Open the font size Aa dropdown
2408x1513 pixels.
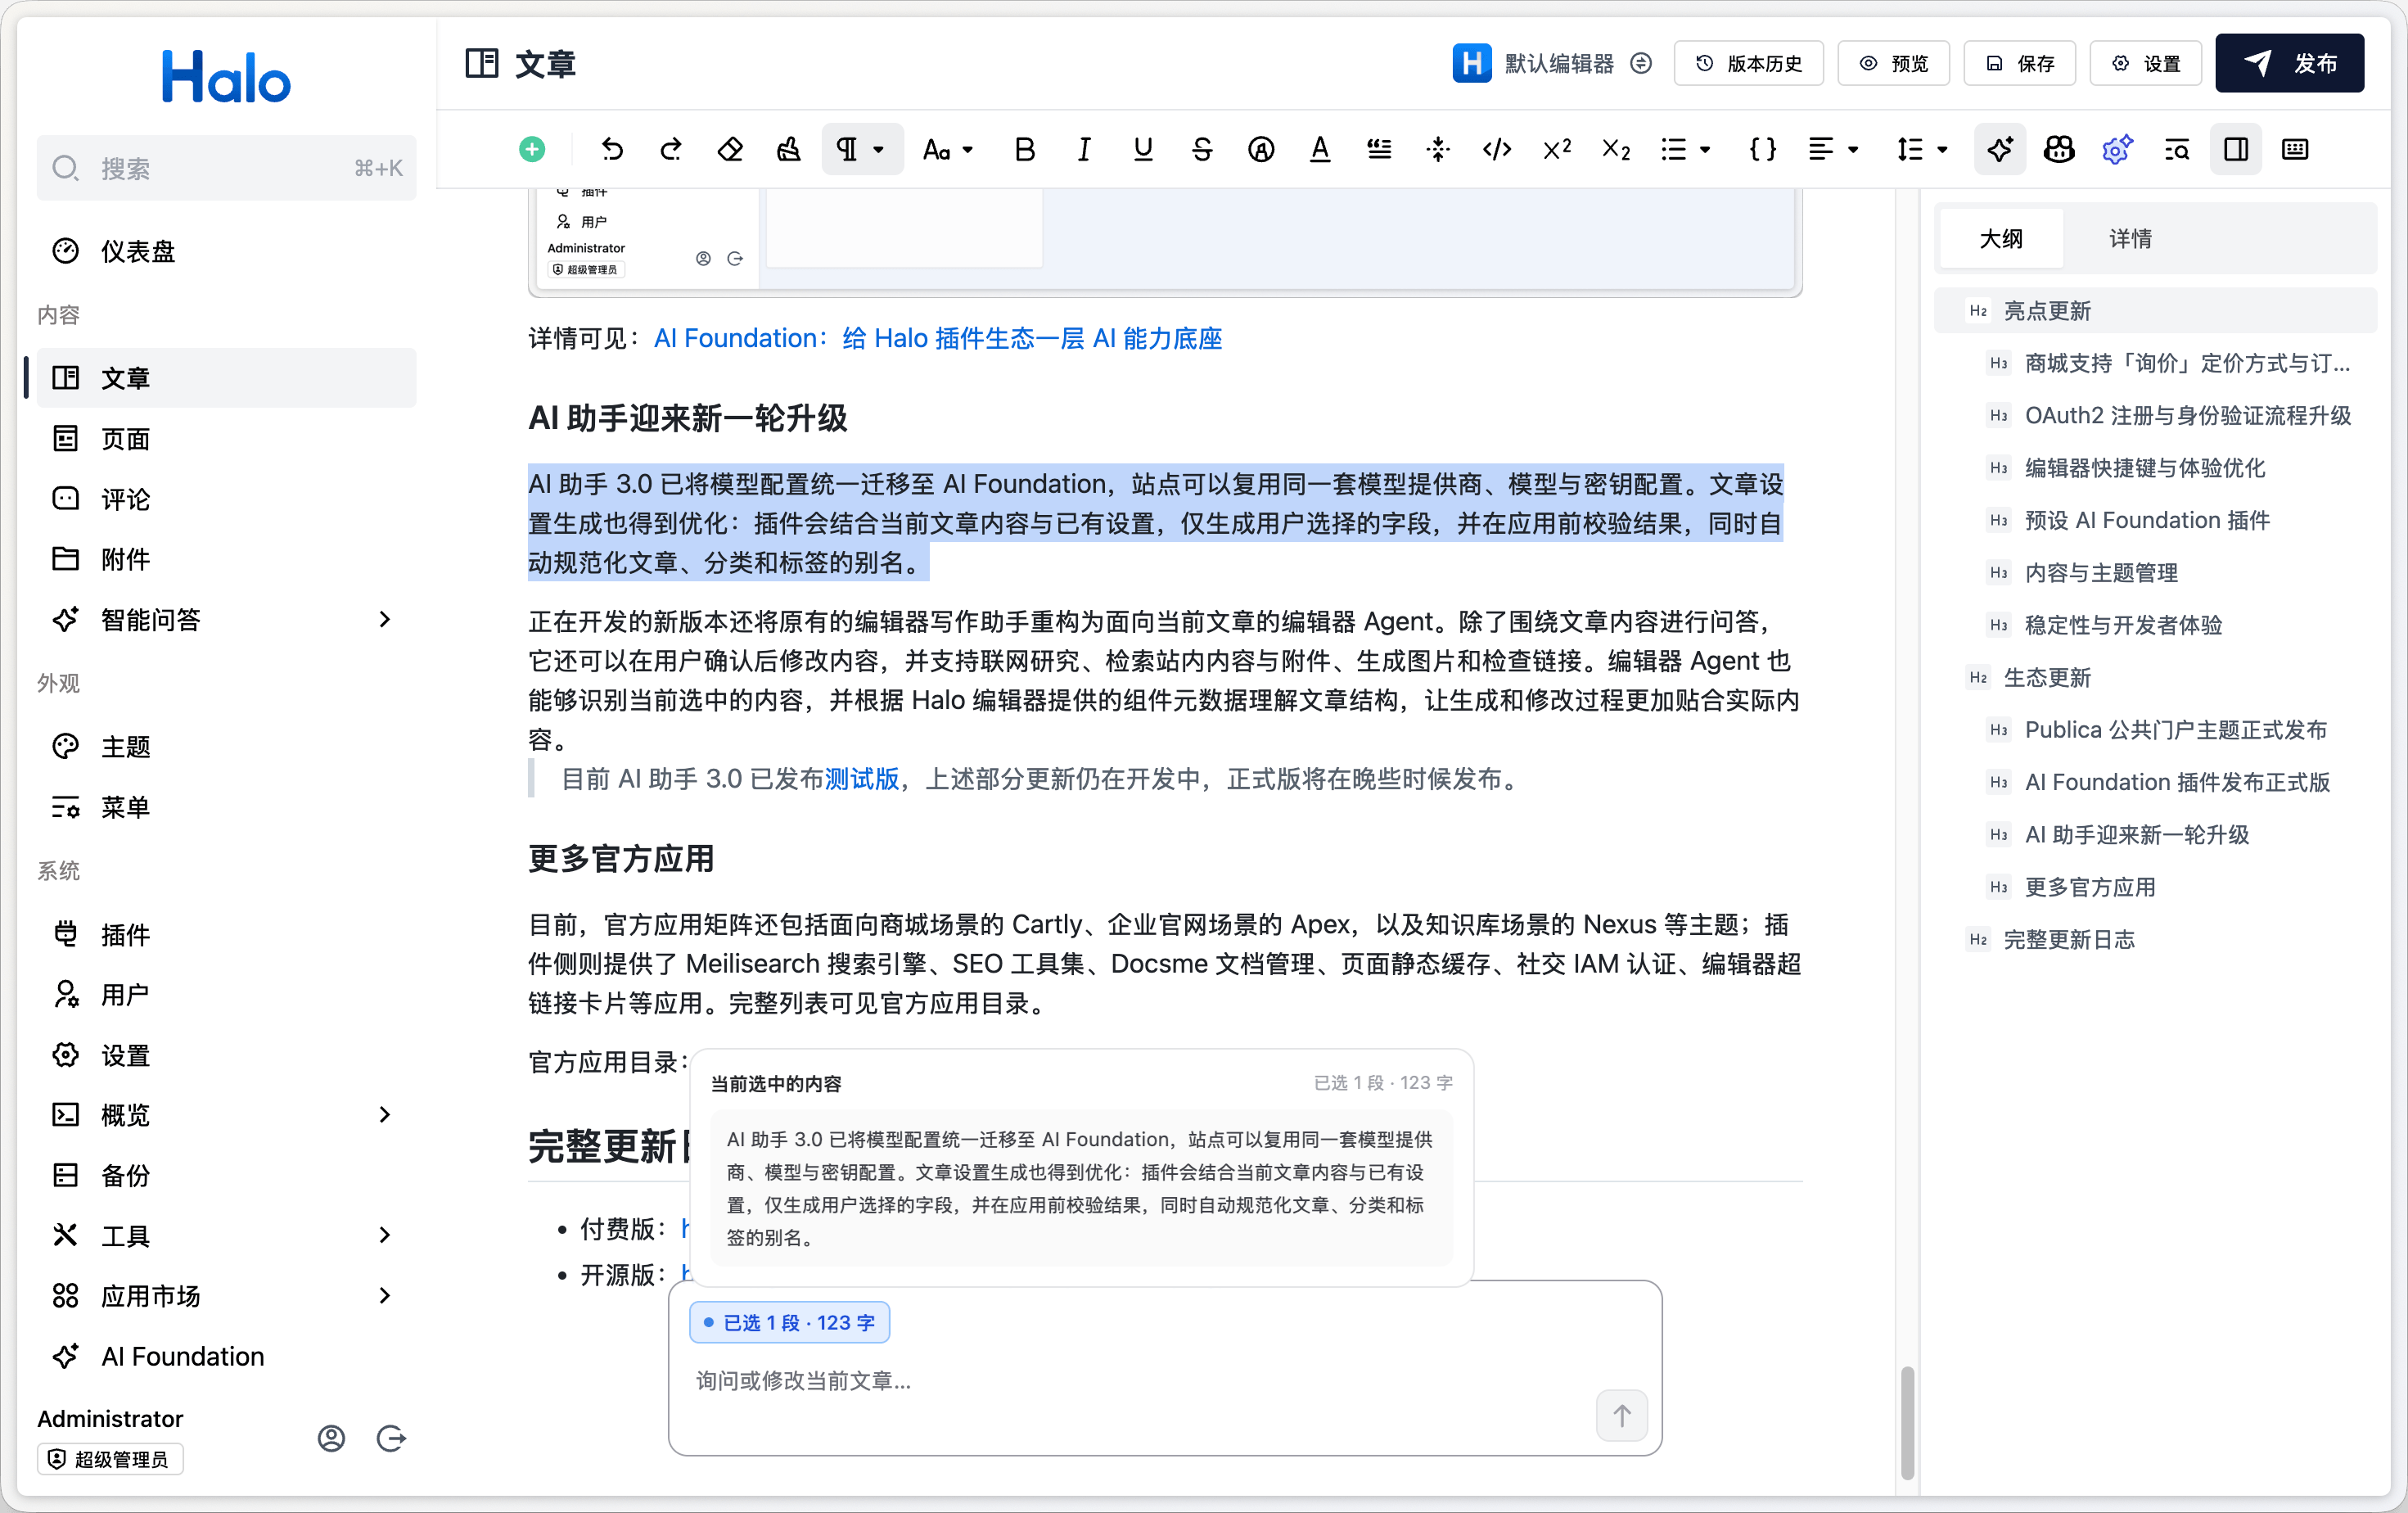click(947, 150)
